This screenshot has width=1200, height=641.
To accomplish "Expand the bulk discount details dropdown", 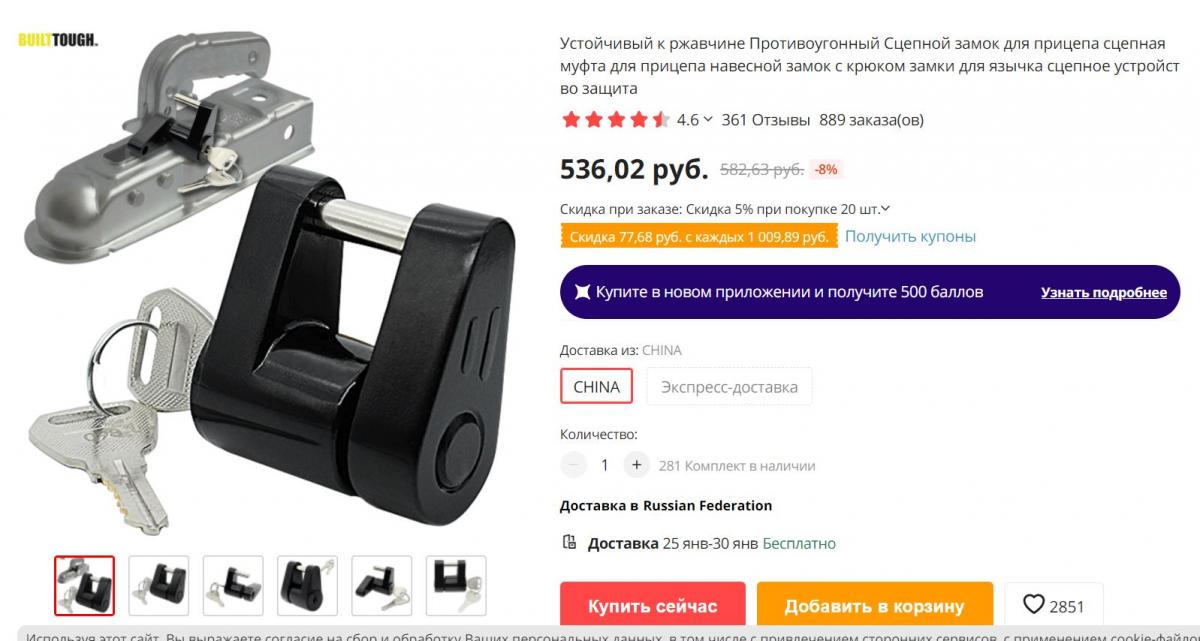I will (886, 209).
